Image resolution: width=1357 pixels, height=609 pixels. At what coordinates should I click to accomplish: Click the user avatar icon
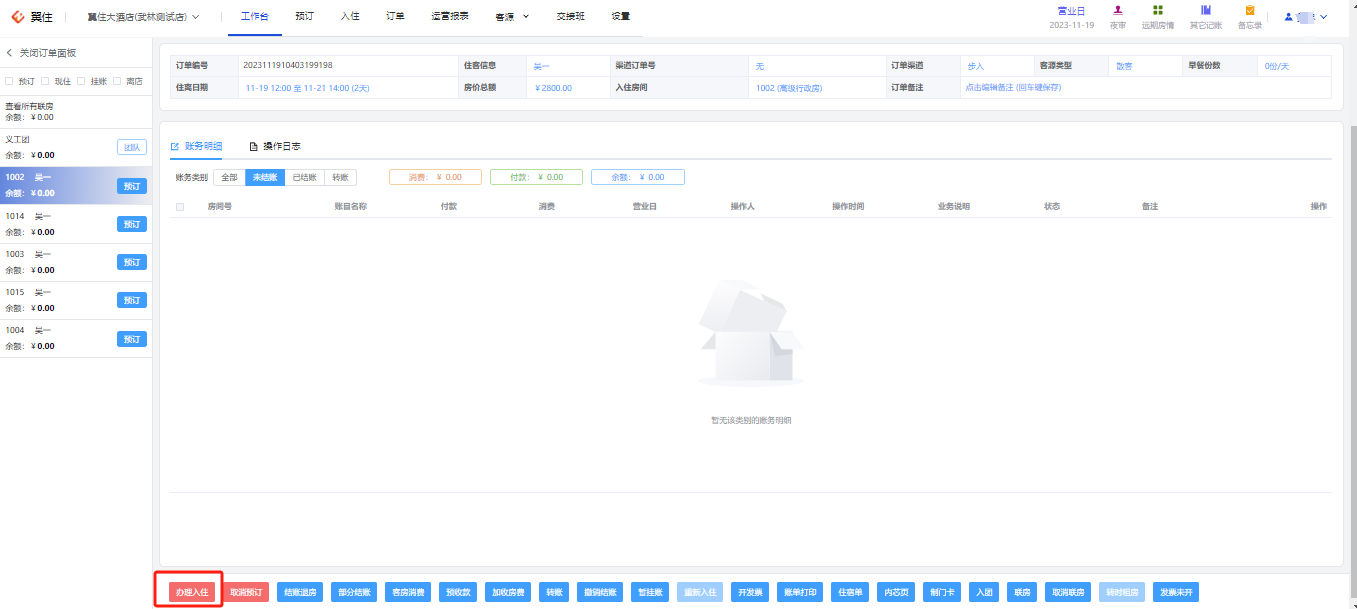tap(1289, 17)
